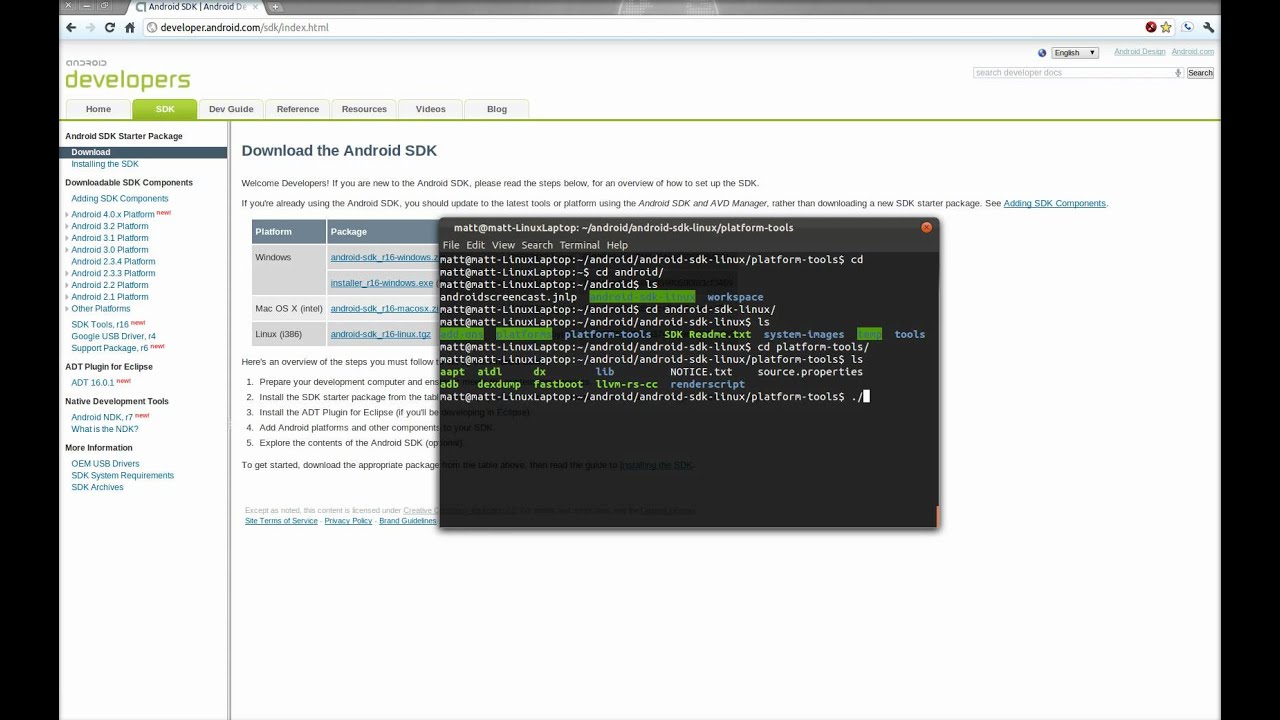Open the terminal Help menu

pyautogui.click(x=617, y=245)
